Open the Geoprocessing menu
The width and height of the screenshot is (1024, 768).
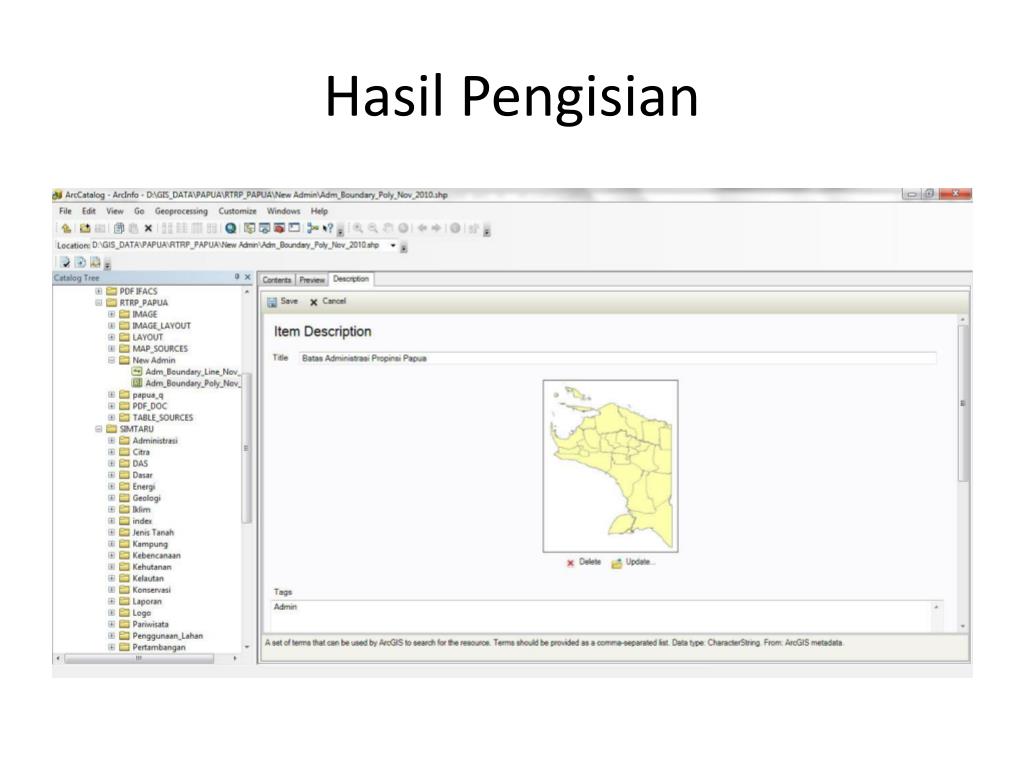(181, 211)
